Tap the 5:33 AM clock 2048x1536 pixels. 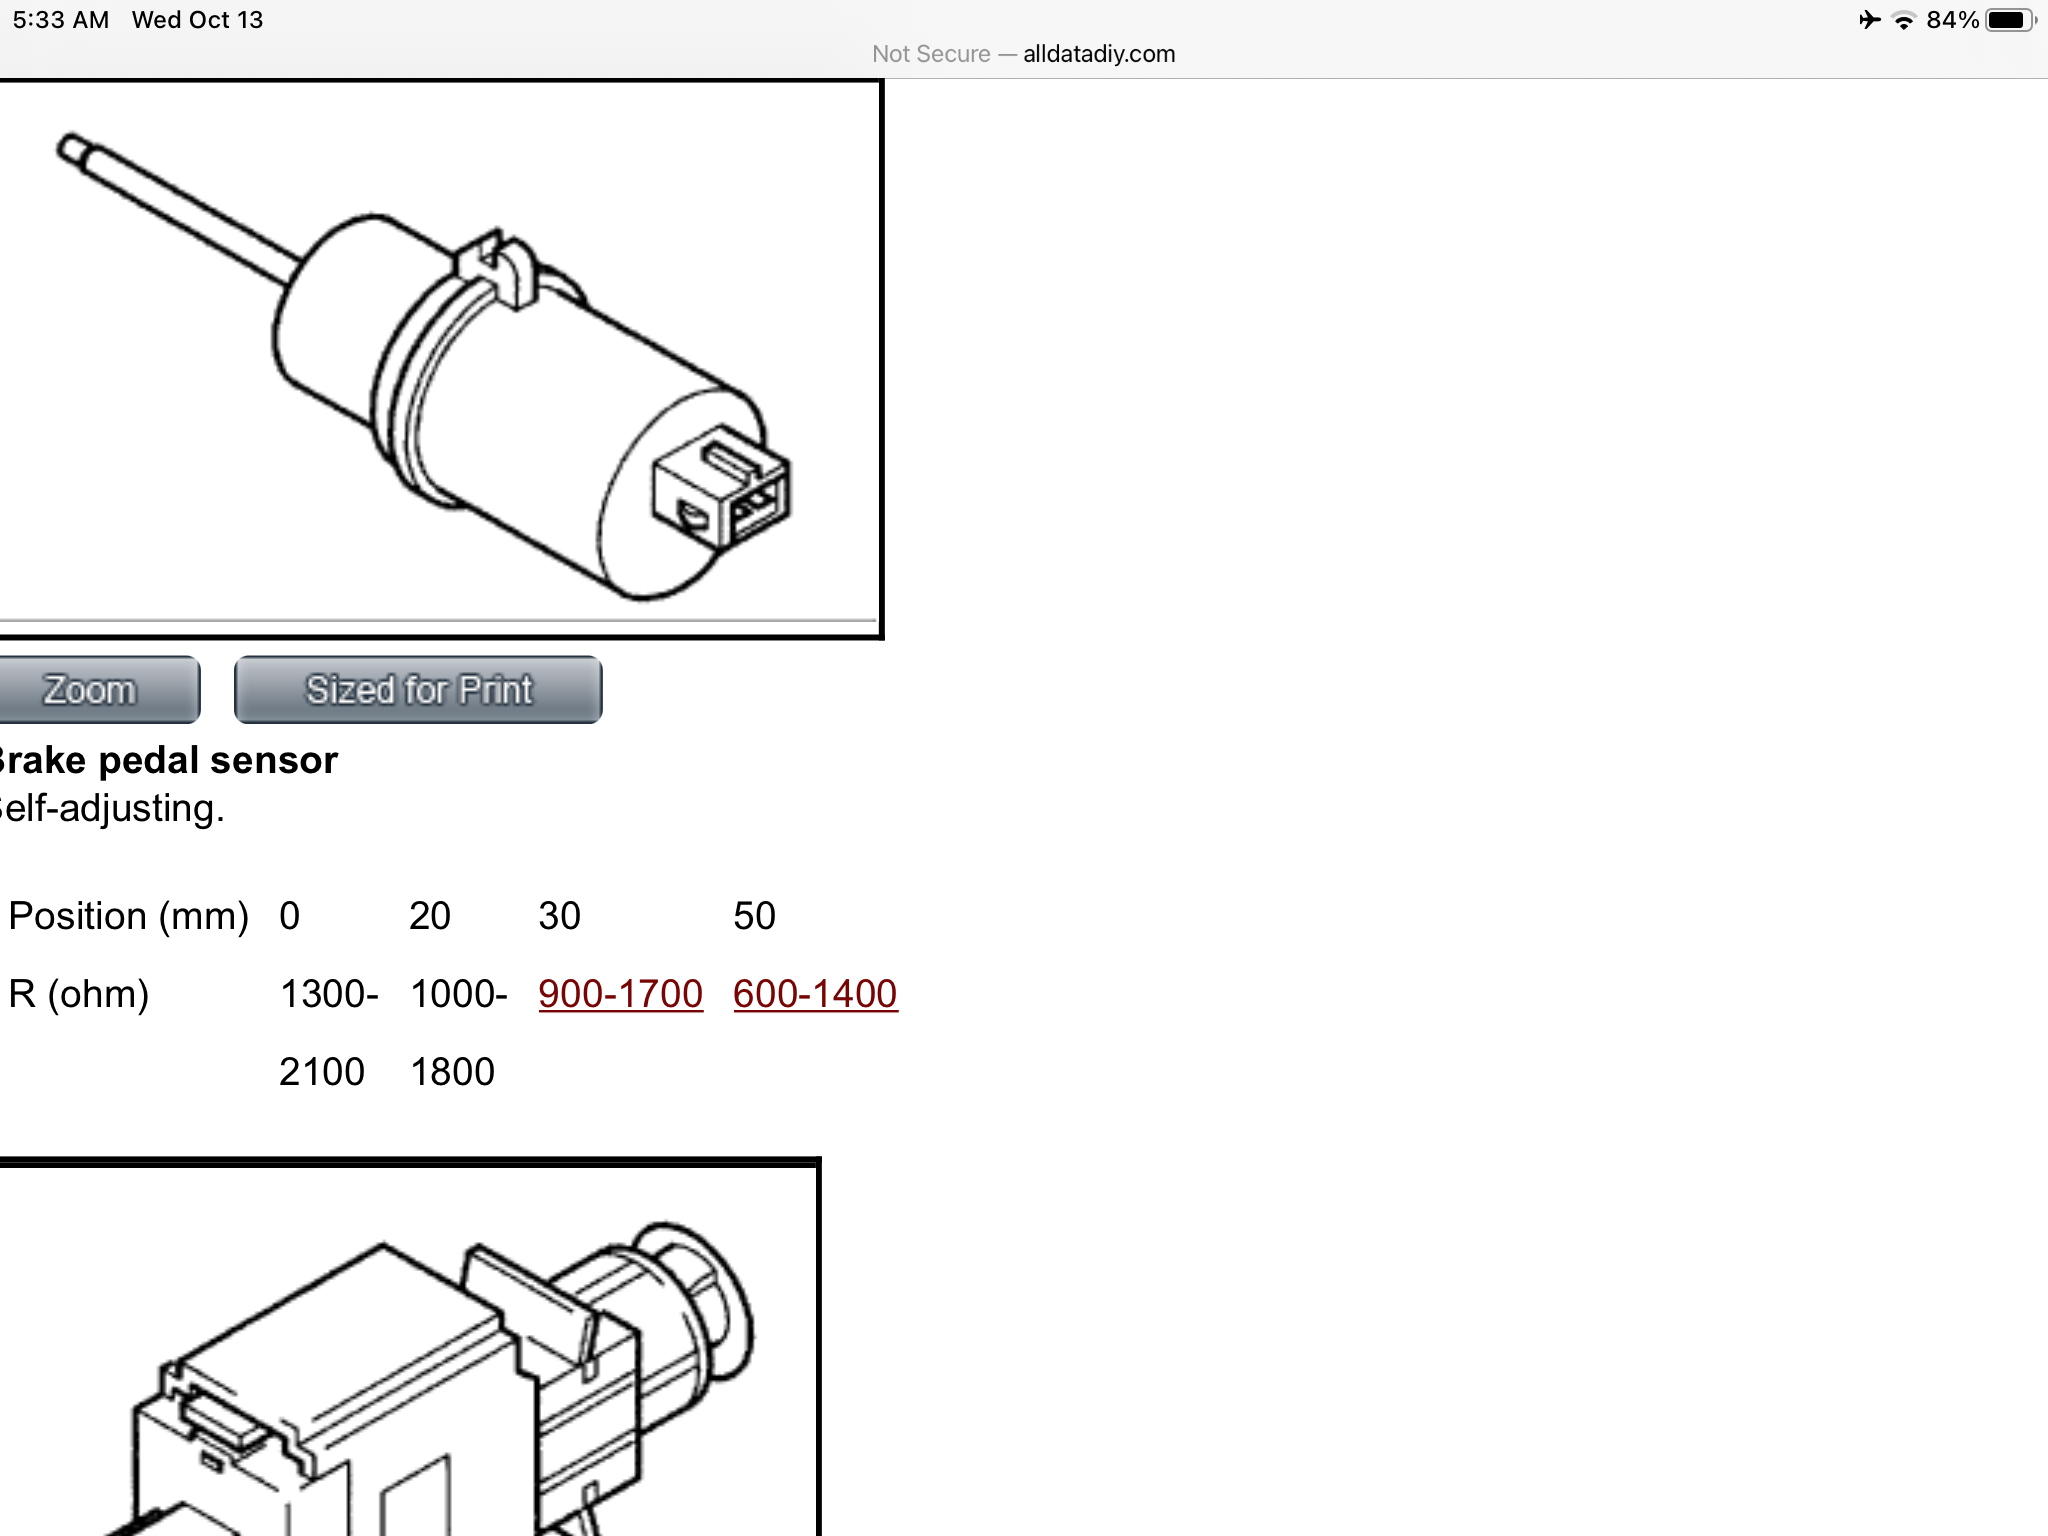click(x=60, y=20)
